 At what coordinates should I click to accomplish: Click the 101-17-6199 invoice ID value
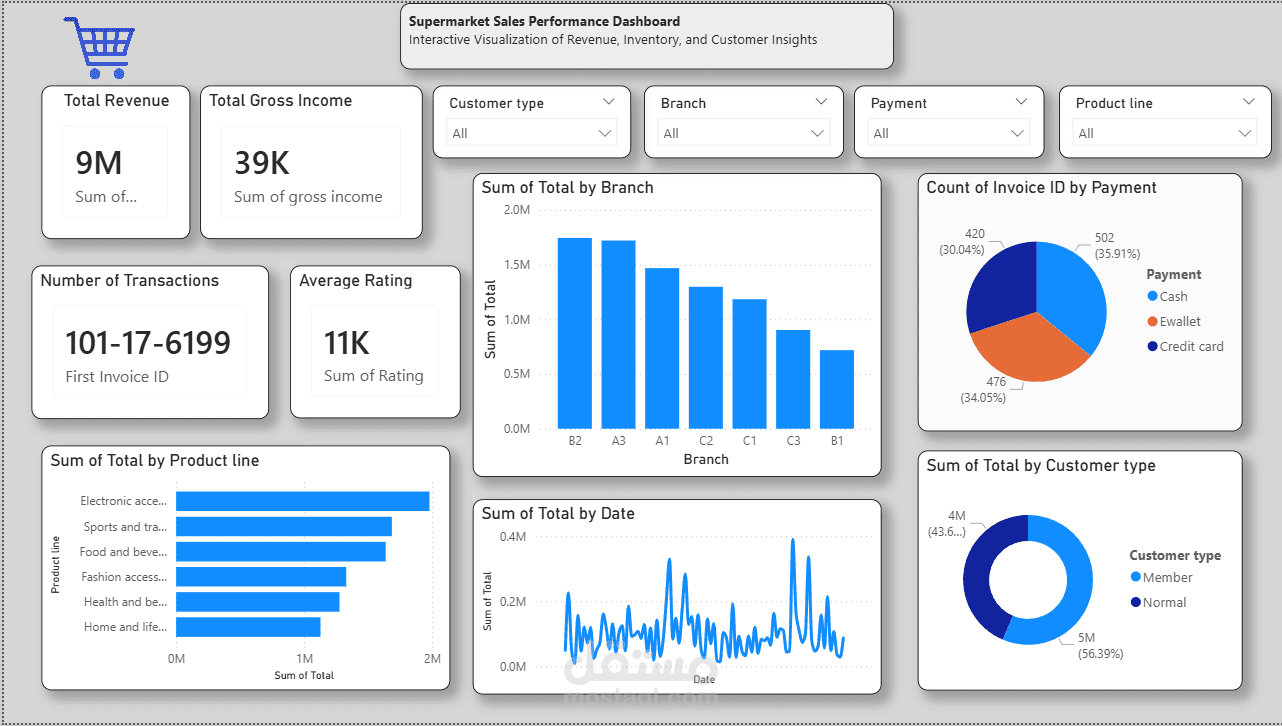[x=148, y=343]
